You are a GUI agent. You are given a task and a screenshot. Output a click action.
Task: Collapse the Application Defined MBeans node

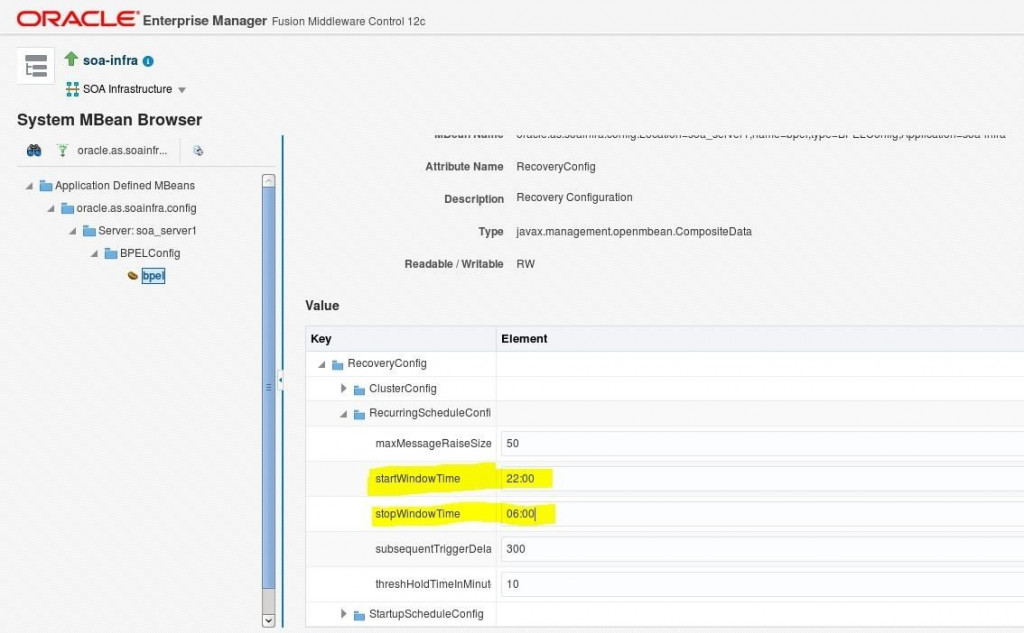(x=29, y=186)
